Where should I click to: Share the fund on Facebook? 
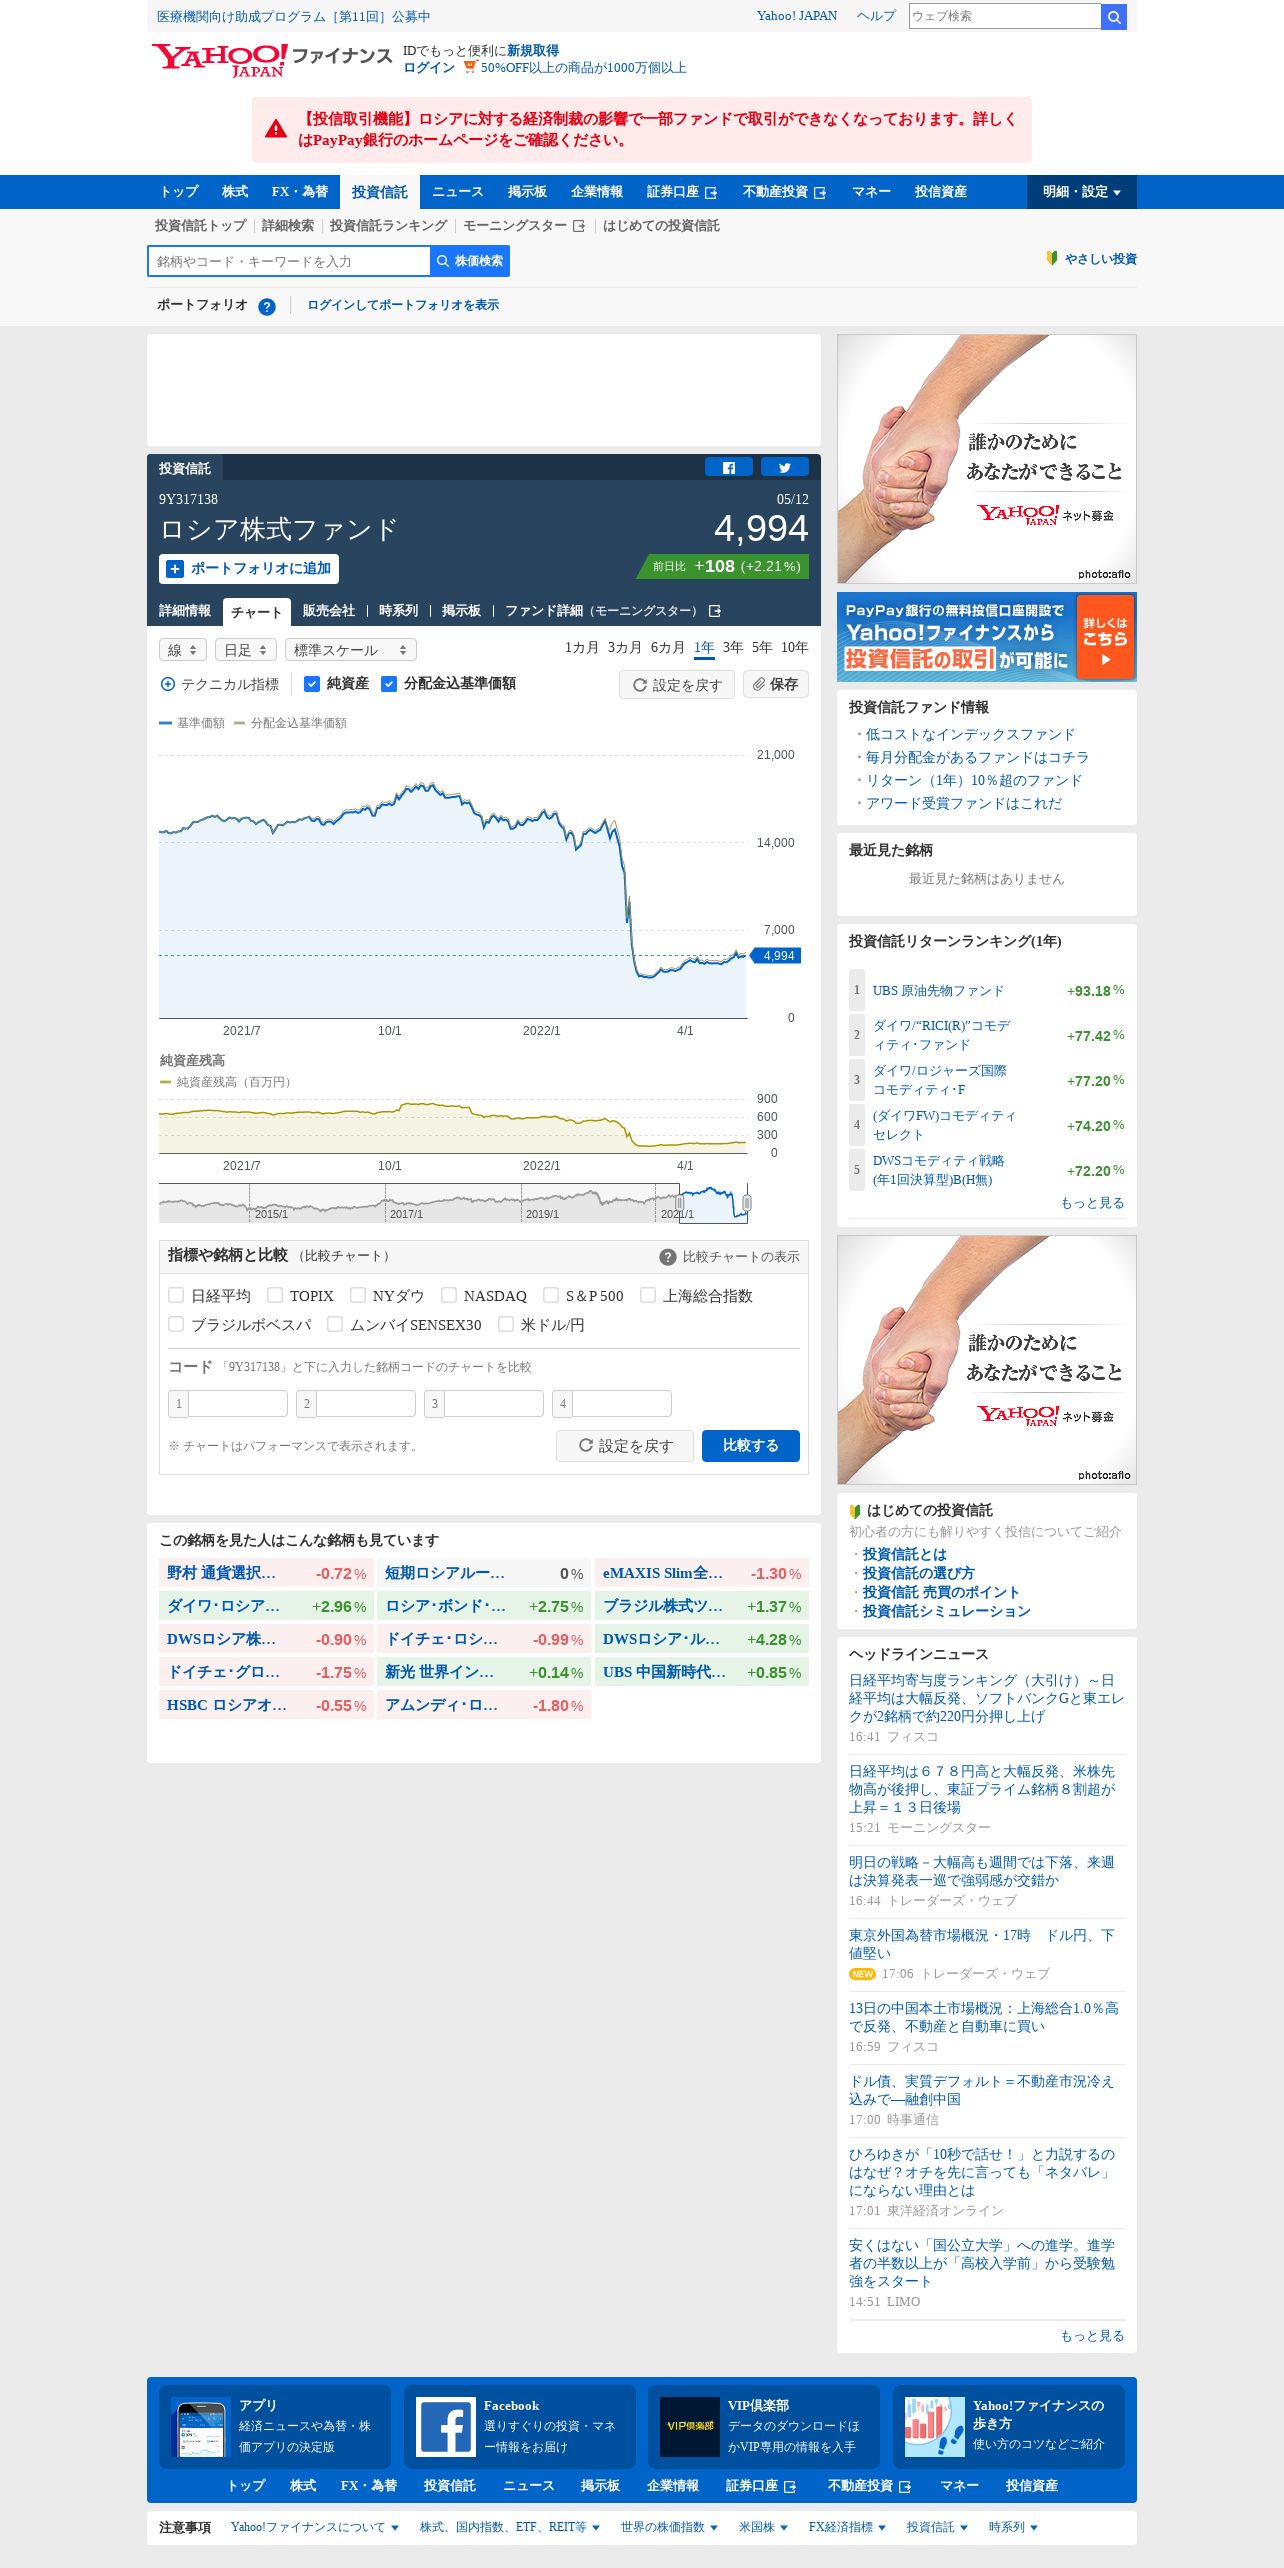click(x=729, y=467)
